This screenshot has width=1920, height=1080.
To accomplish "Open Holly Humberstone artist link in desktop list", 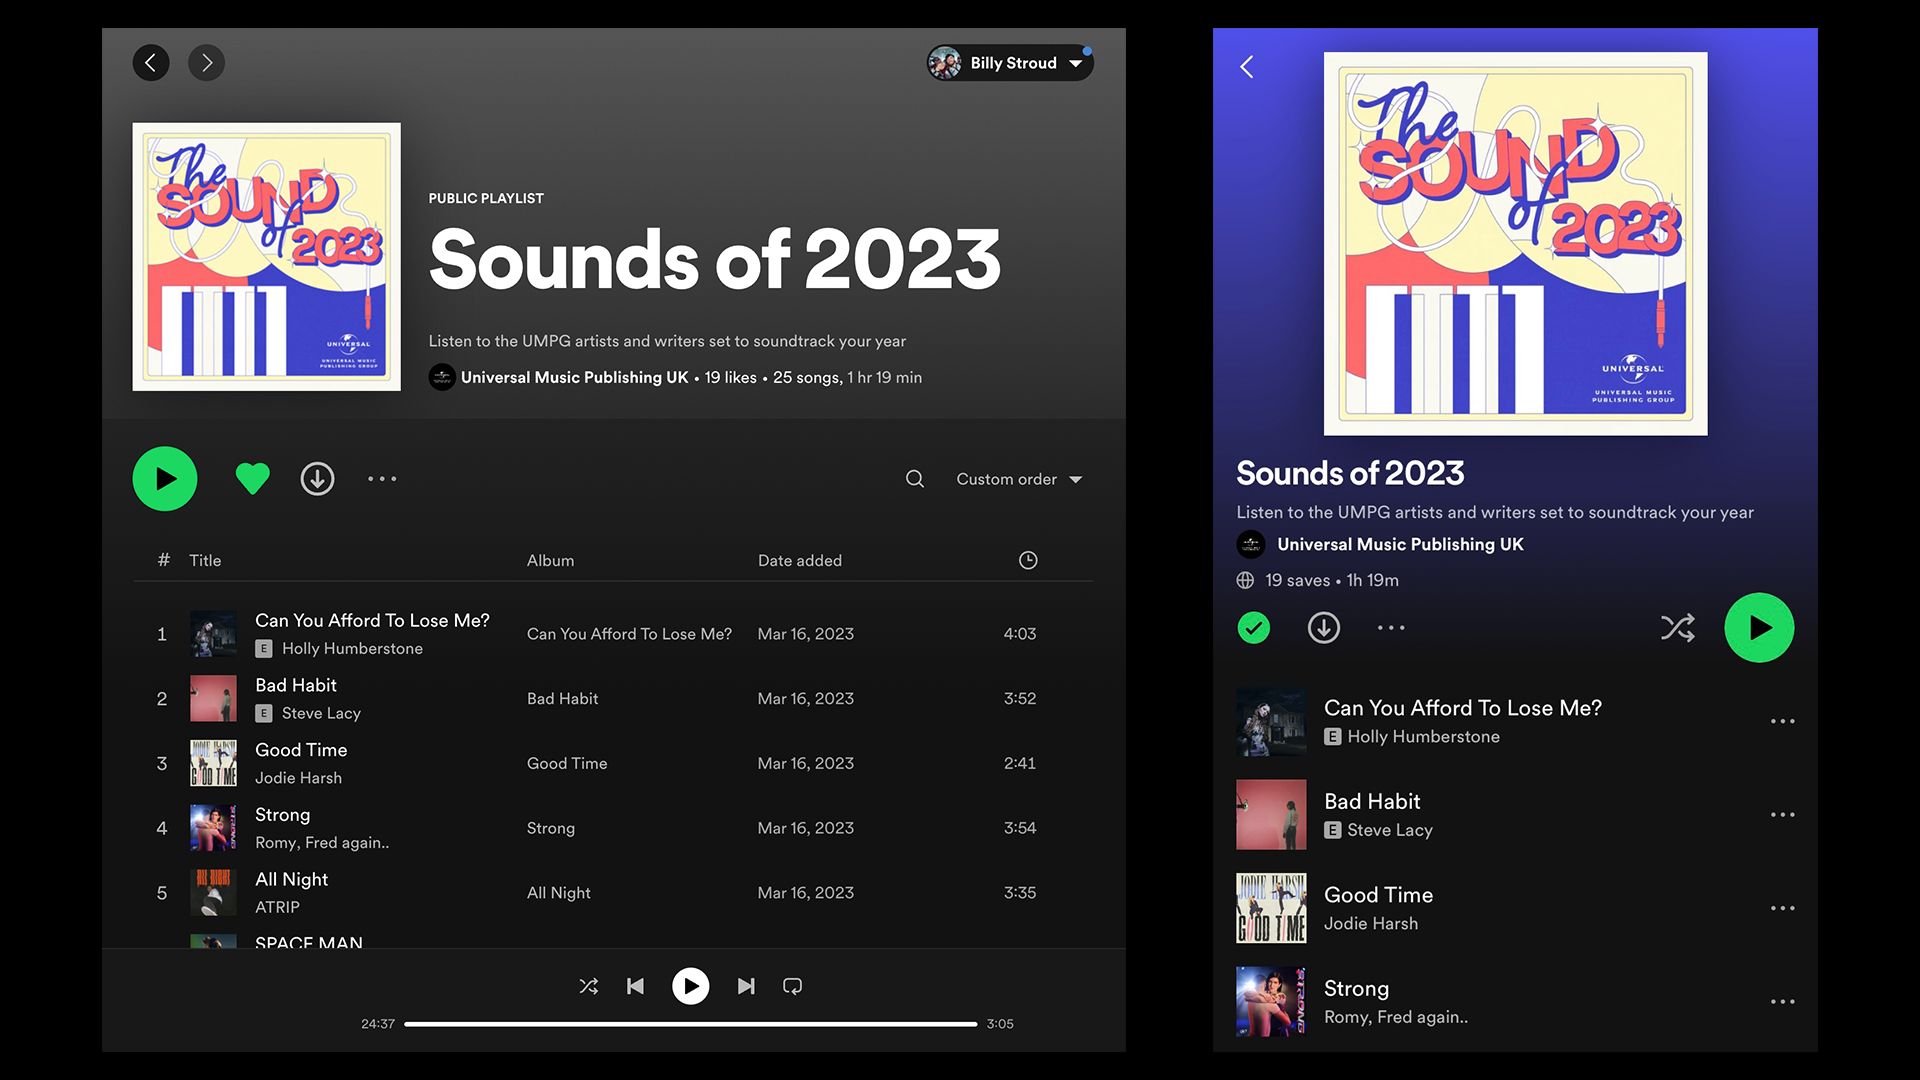I will pyautogui.click(x=352, y=649).
